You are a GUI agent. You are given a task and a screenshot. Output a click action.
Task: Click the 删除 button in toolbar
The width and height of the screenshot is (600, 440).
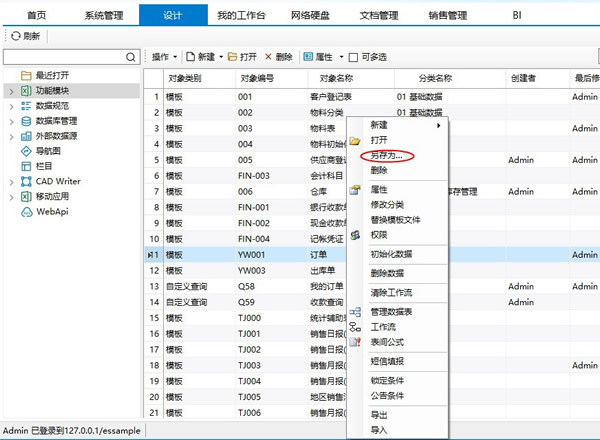coord(278,57)
